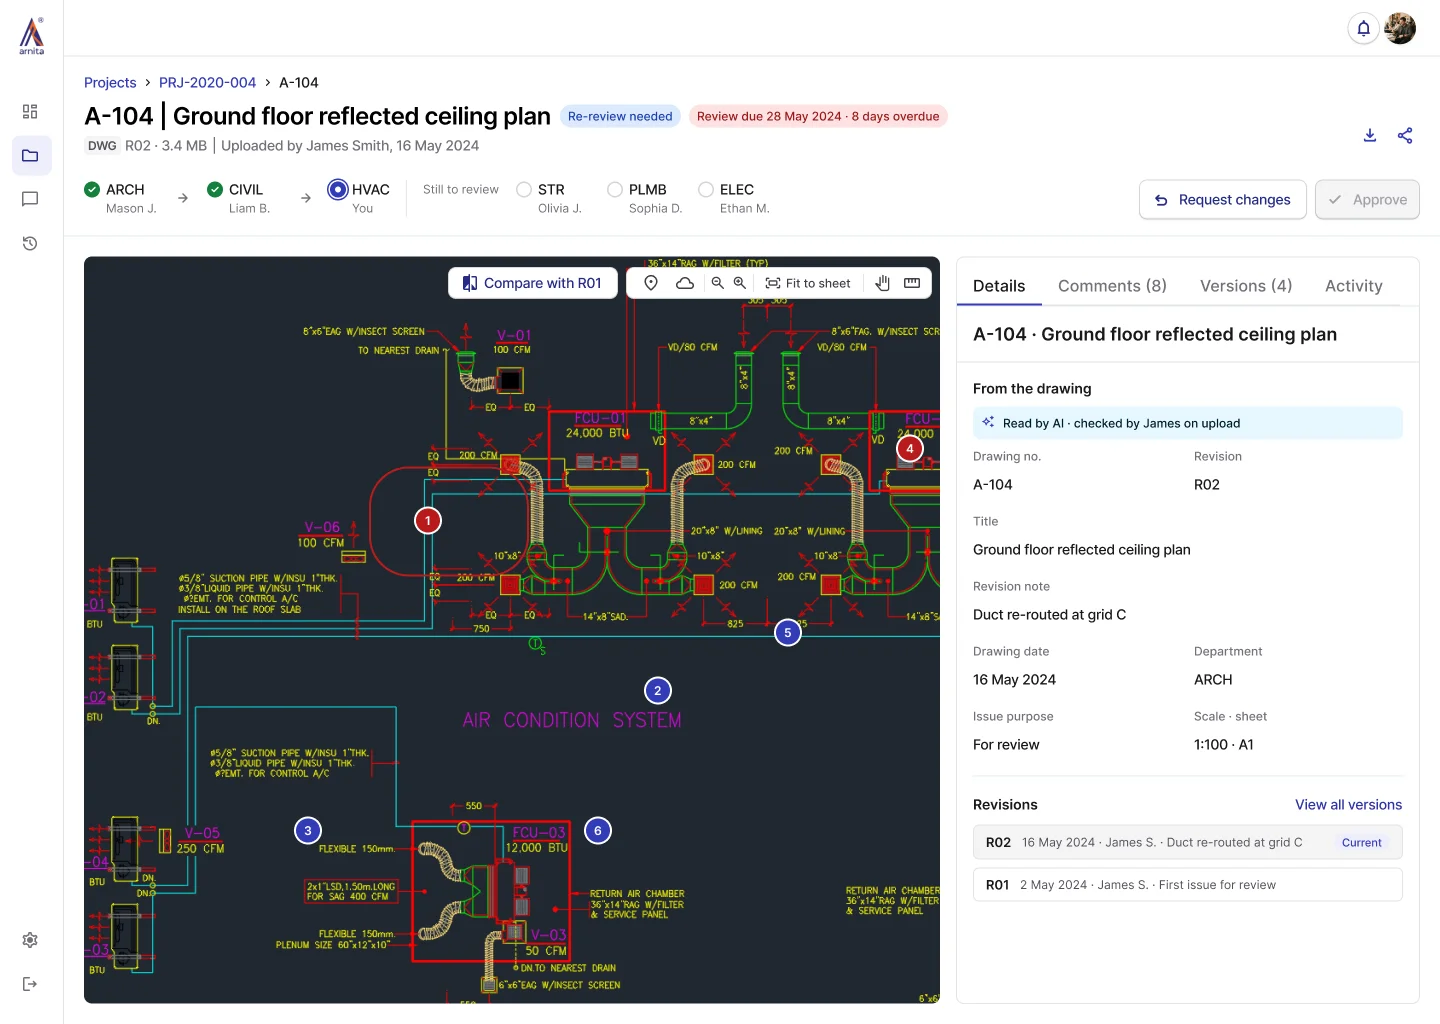This screenshot has height=1024, width=1440.
Task: Open comment marker 6 on drawing
Action: [x=598, y=831]
